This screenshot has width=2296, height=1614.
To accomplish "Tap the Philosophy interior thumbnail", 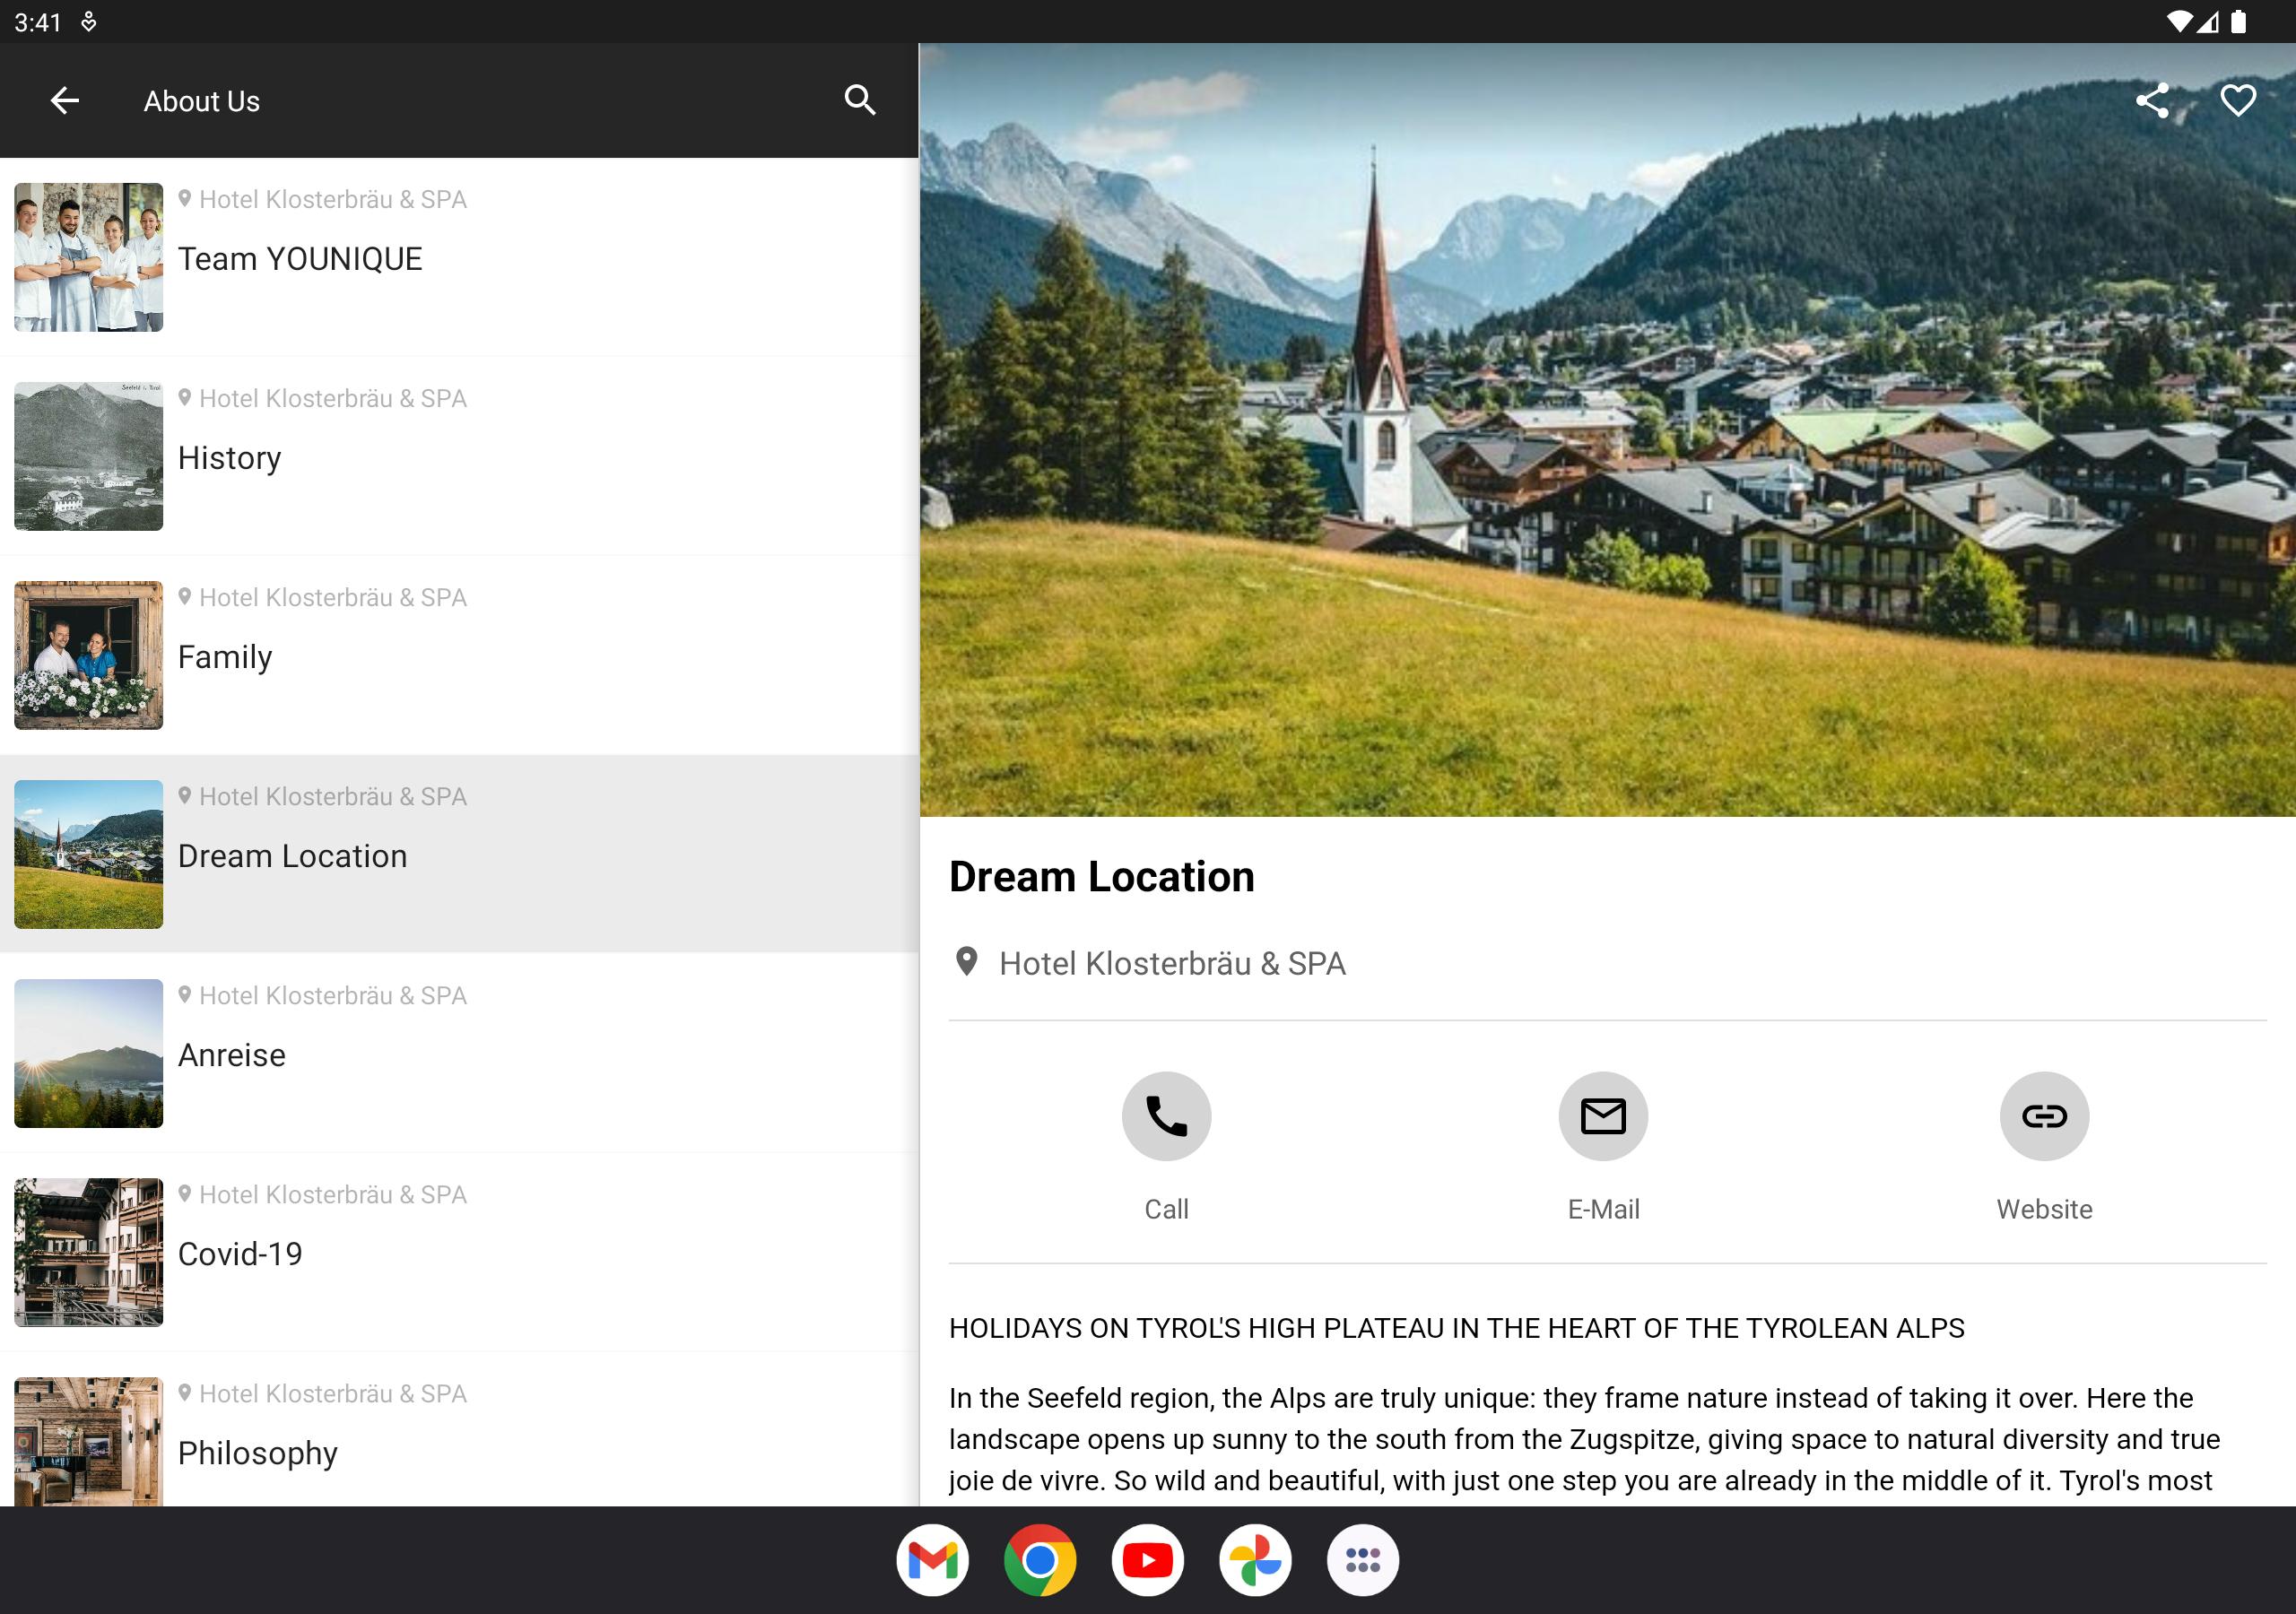I will click(x=88, y=1441).
